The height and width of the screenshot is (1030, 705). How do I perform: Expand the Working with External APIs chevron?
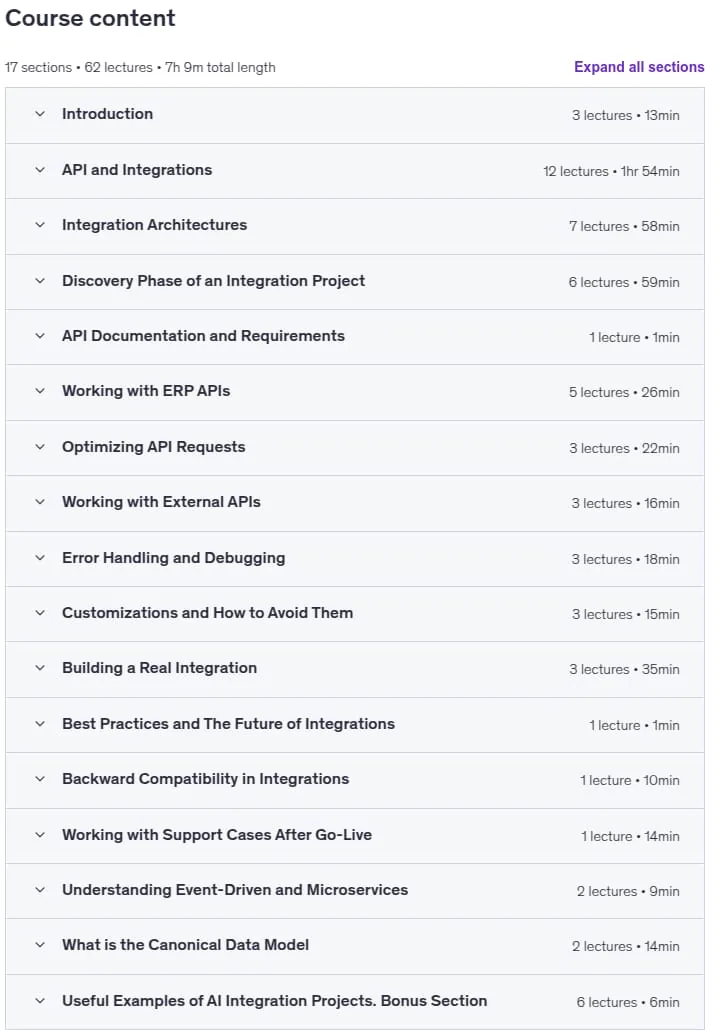coord(40,503)
